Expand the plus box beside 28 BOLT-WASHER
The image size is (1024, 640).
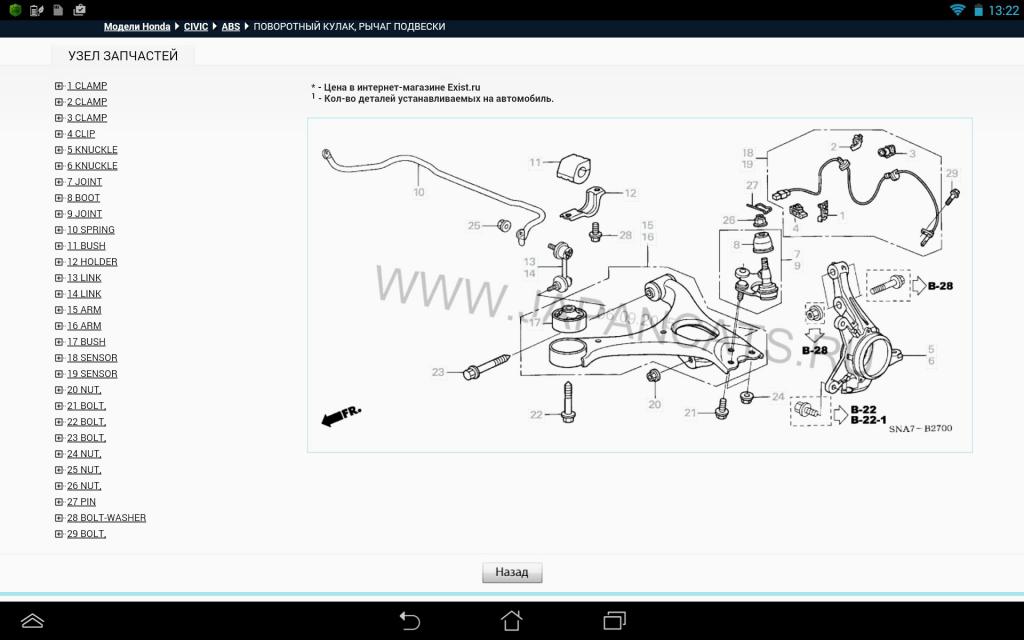[59, 518]
